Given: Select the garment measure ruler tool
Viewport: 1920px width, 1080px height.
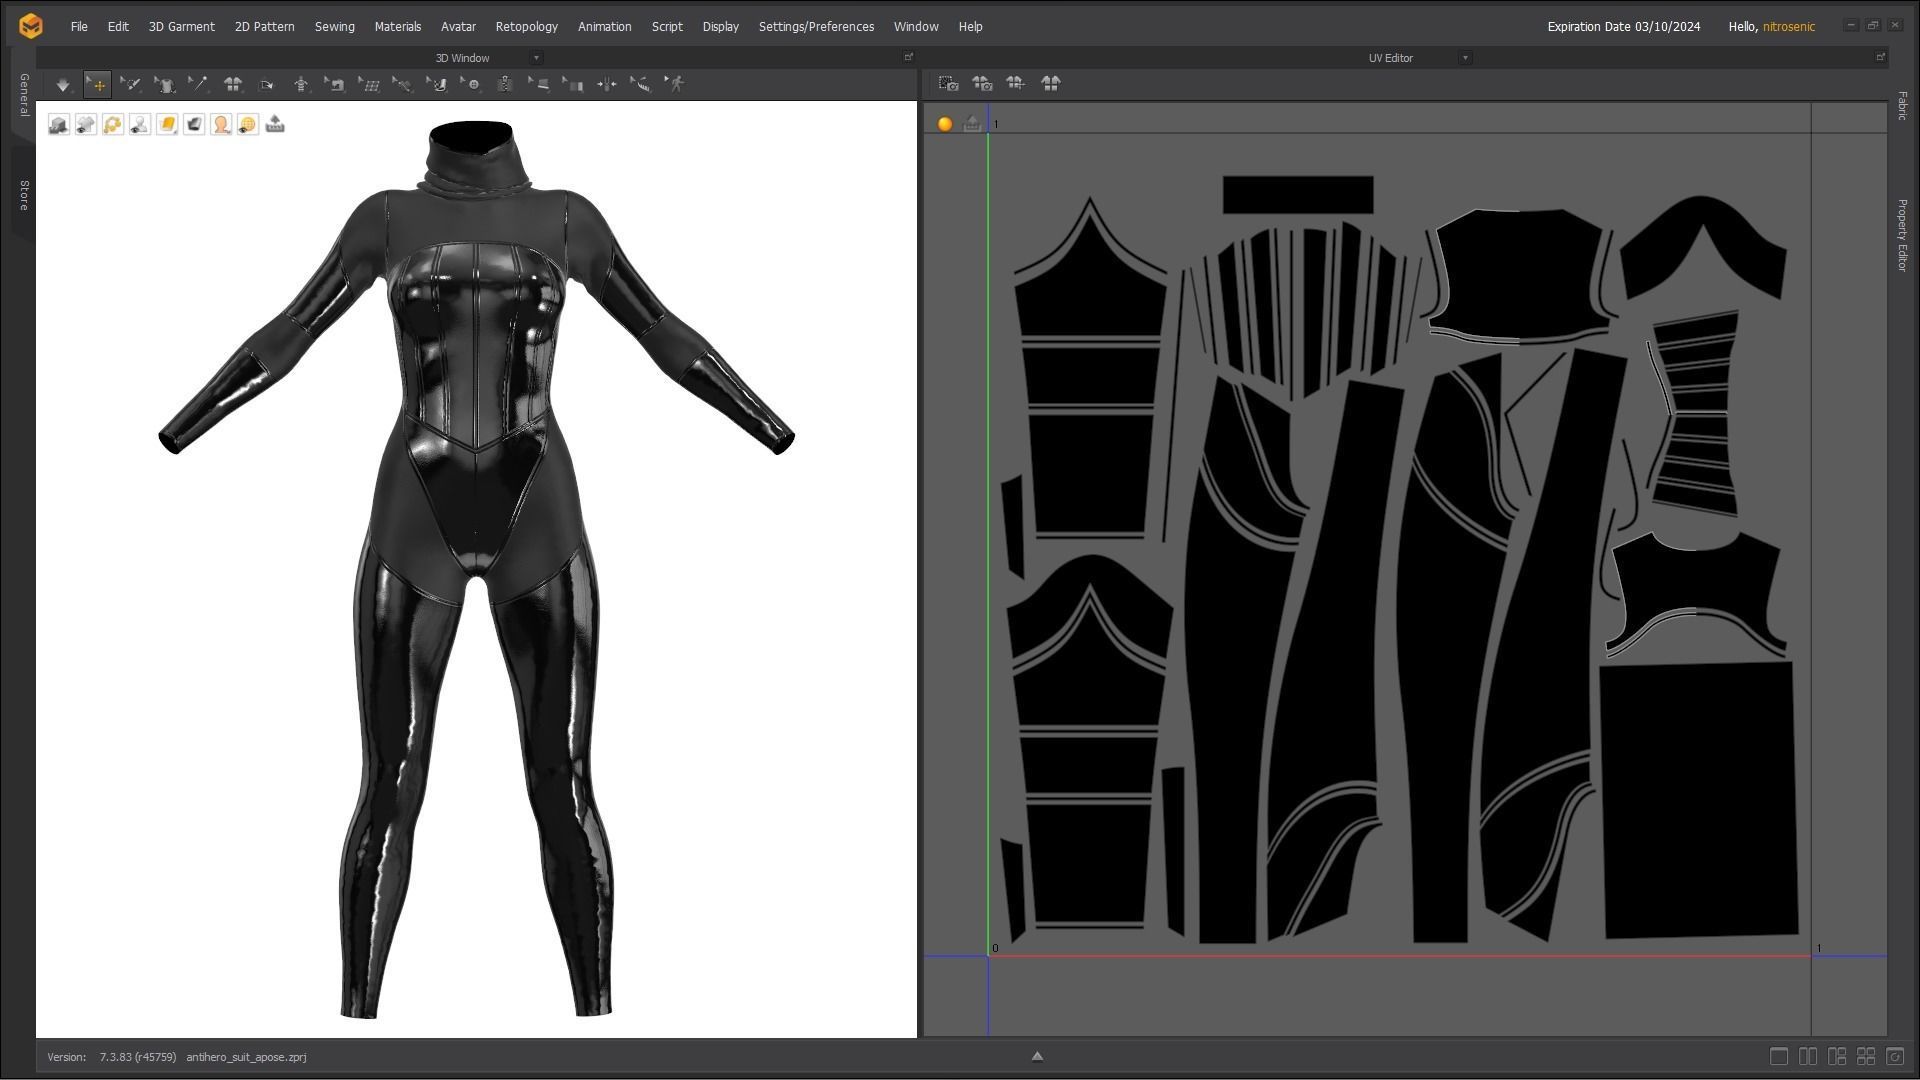Looking at the screenshot, I should 641,85.
